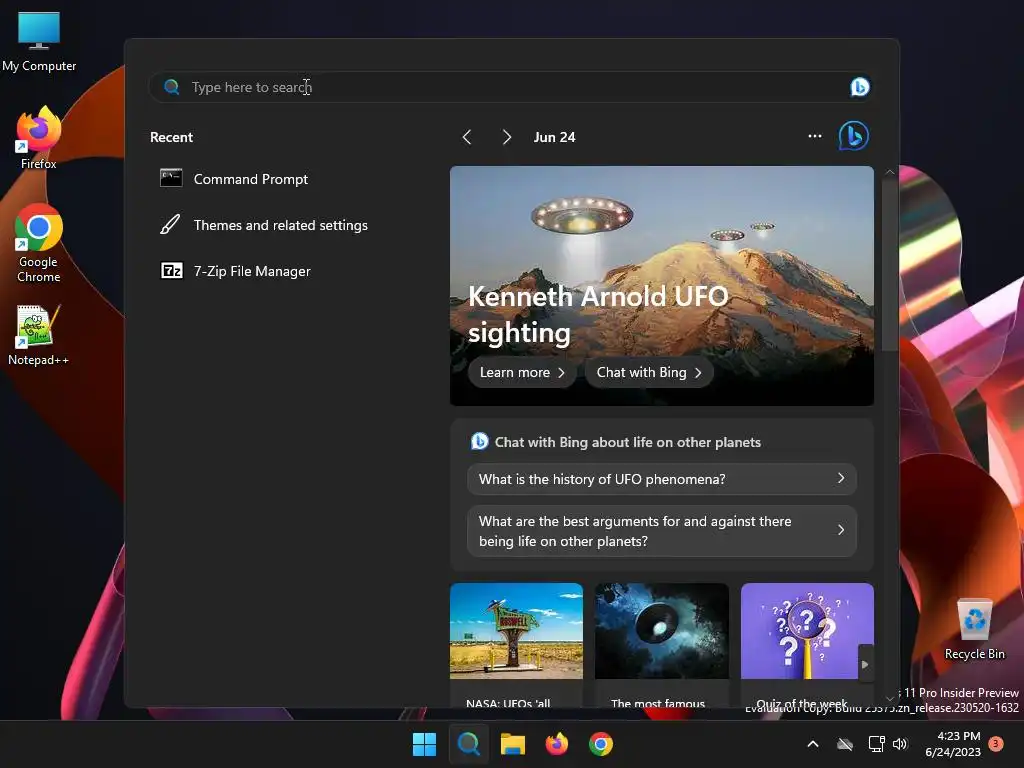Screen dimensions: 1024x768
Task: Click Chat with Bing about life heading
Action: click(628, 442)
